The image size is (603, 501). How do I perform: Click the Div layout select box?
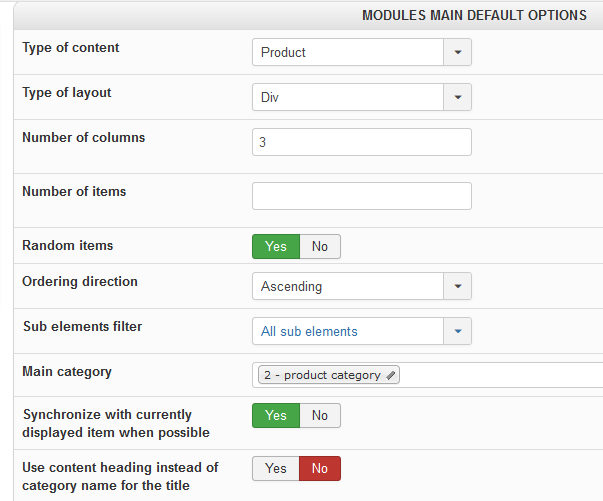(347, 97)
